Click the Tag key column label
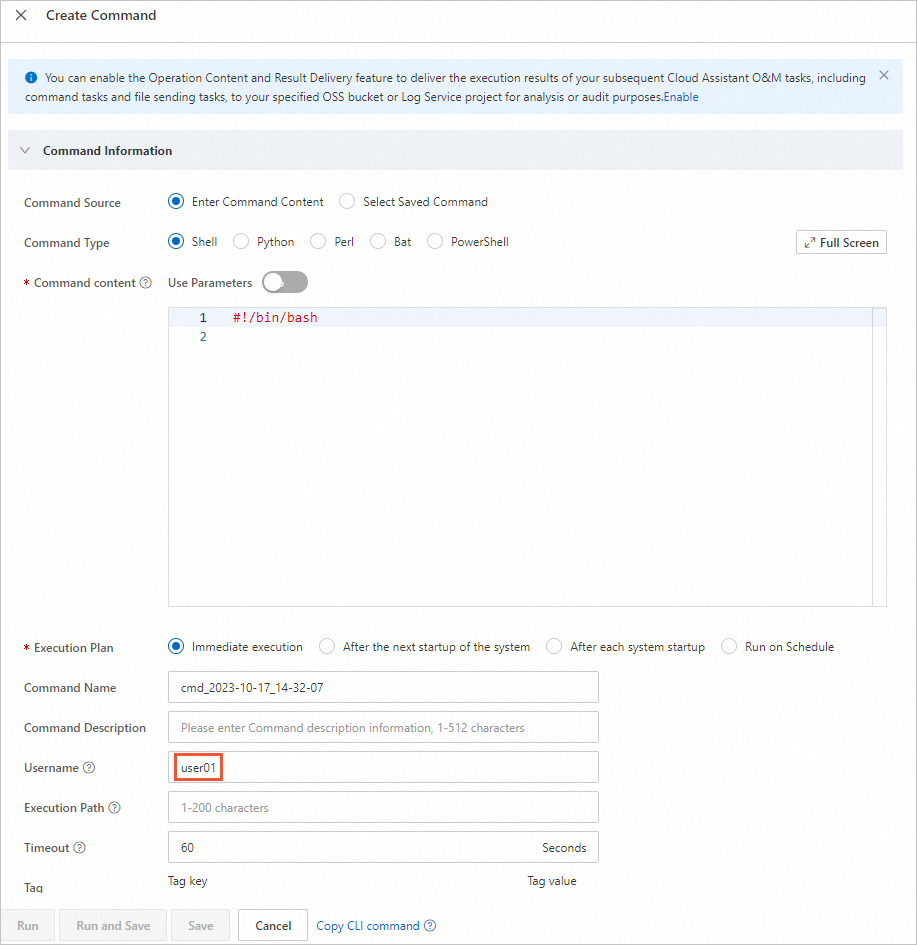Viewport: 917px width, 945px height. (187, 881)
